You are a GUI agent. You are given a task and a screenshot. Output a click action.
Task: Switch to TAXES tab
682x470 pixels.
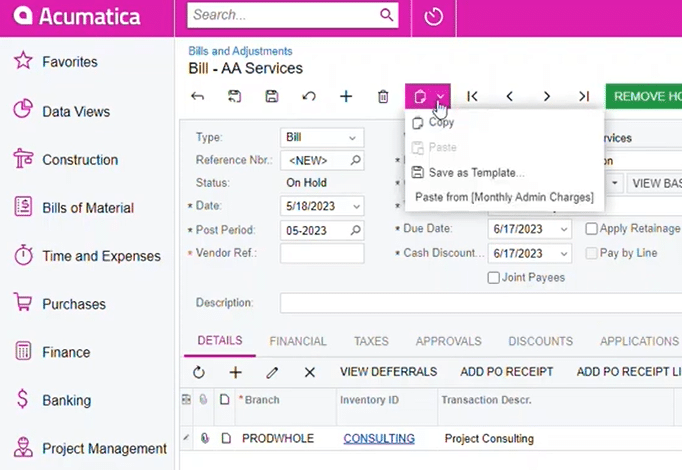(371, 341)
